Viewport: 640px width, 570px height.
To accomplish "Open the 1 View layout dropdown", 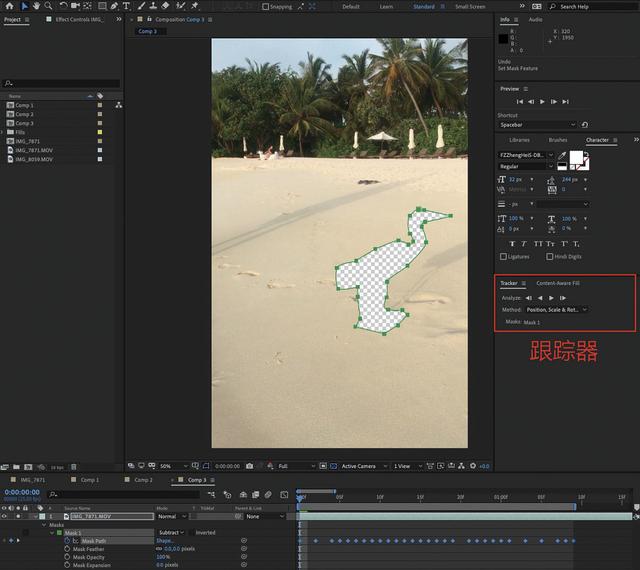I will point(407,466).
